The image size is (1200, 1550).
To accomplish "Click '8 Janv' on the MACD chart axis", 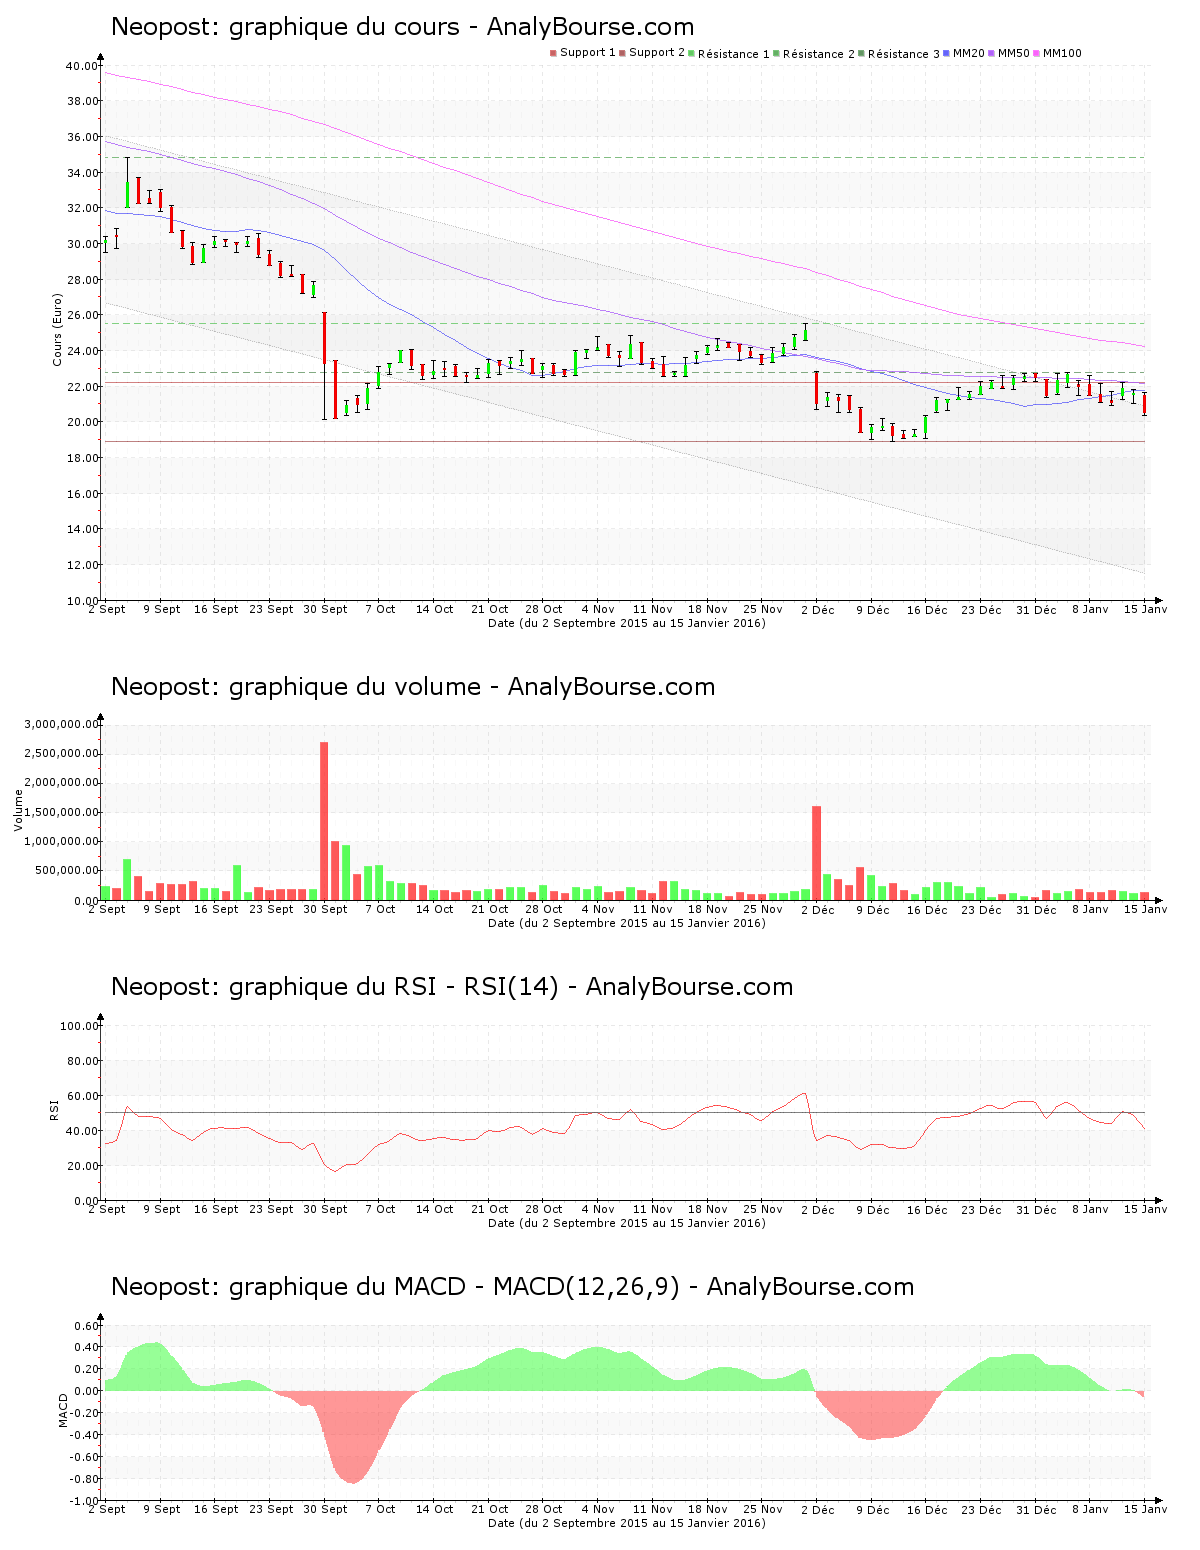I will pyautogui.click(x=1090, y=1509).
